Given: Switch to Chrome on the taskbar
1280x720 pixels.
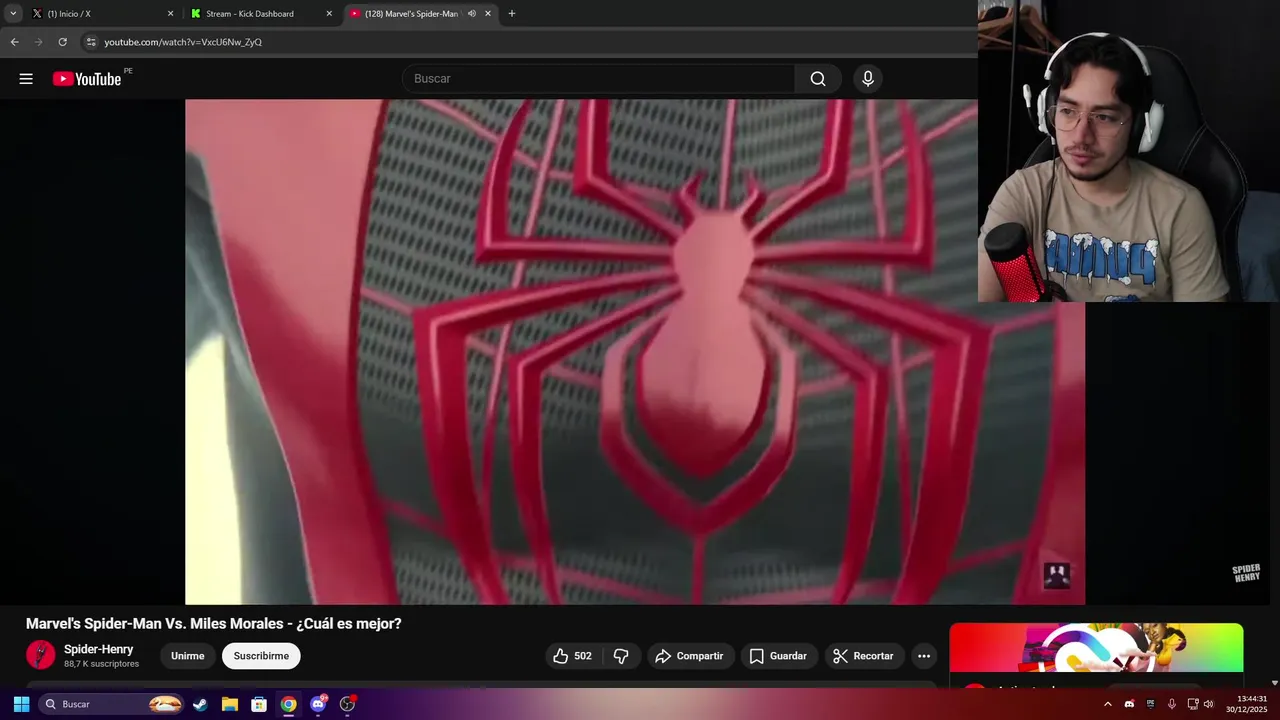Looking at the screenshot, I should coord(288,704).
